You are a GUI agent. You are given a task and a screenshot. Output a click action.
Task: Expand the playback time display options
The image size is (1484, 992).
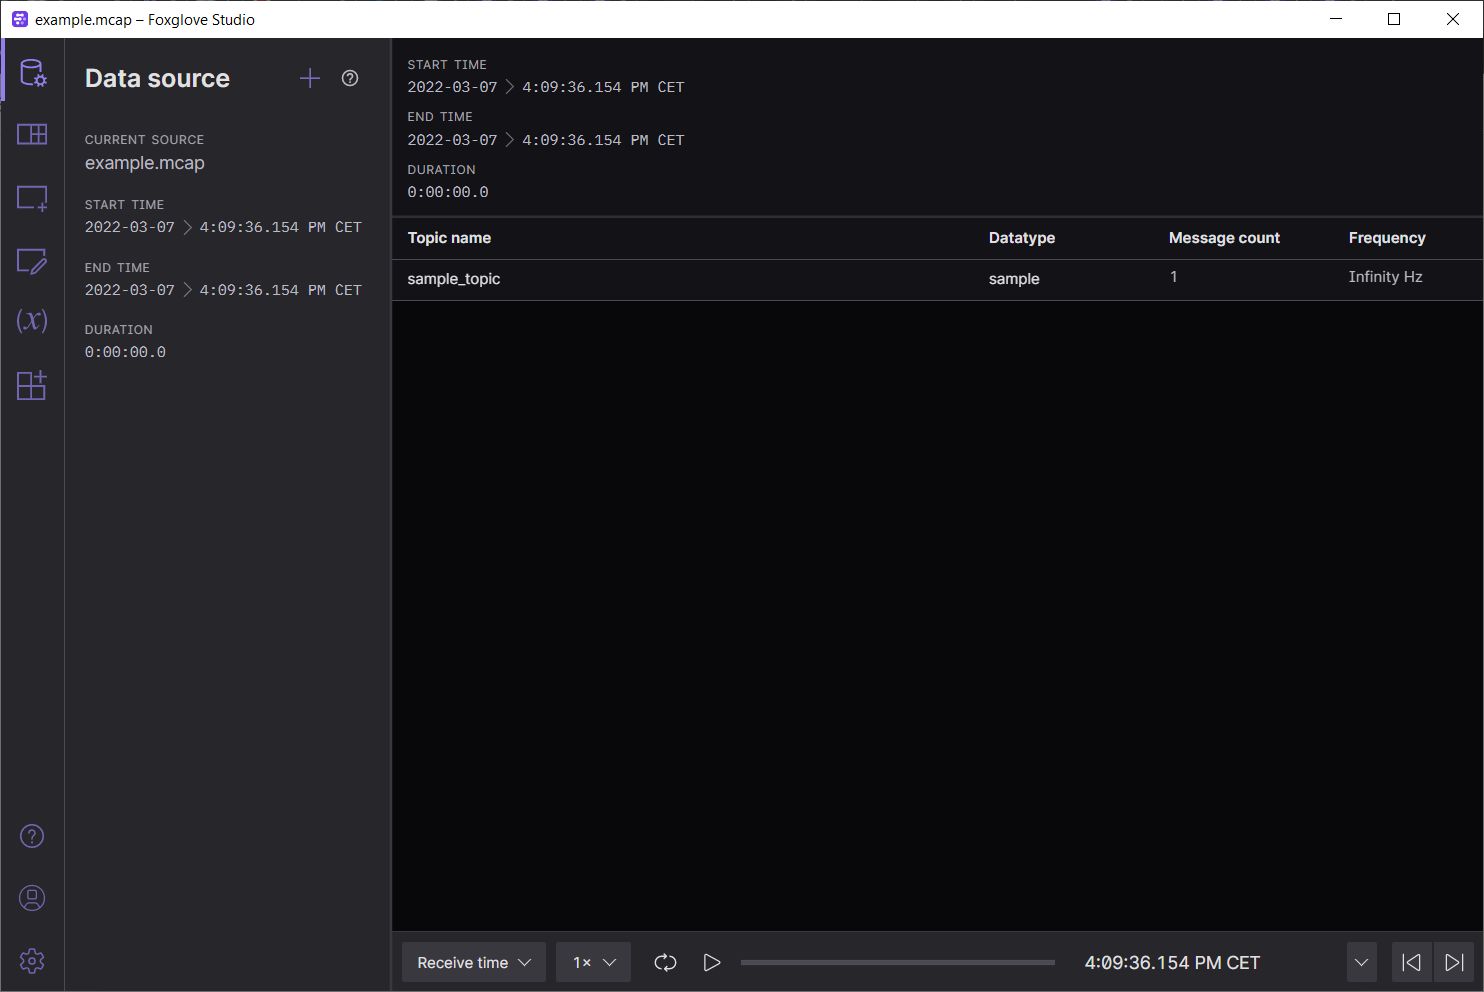pos(1361,962)
